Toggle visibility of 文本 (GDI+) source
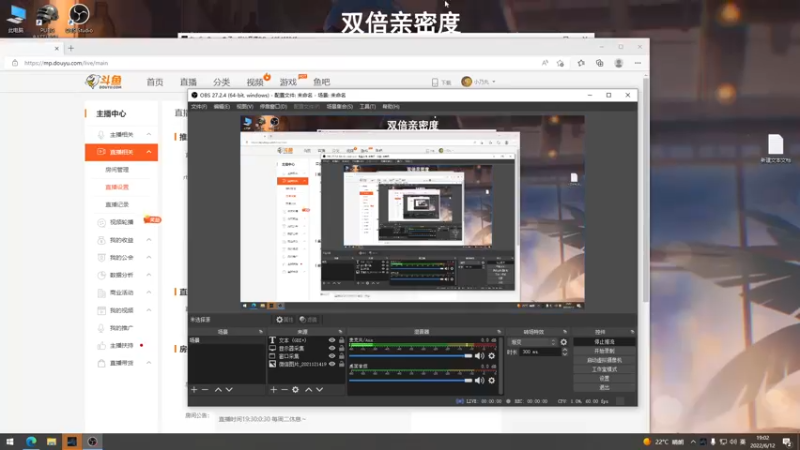This screenshot has width=800, height=450. pyautogui.click(x=332, y=340)
